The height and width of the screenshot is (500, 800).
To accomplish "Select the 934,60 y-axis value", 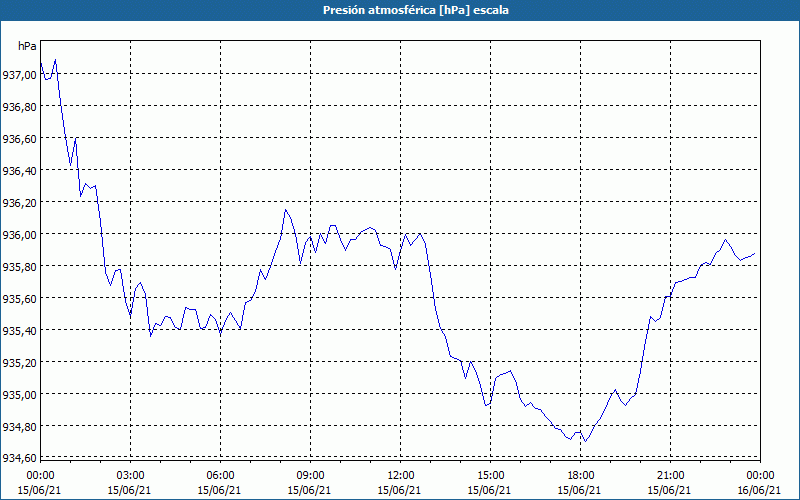I will tap(19, 458).
